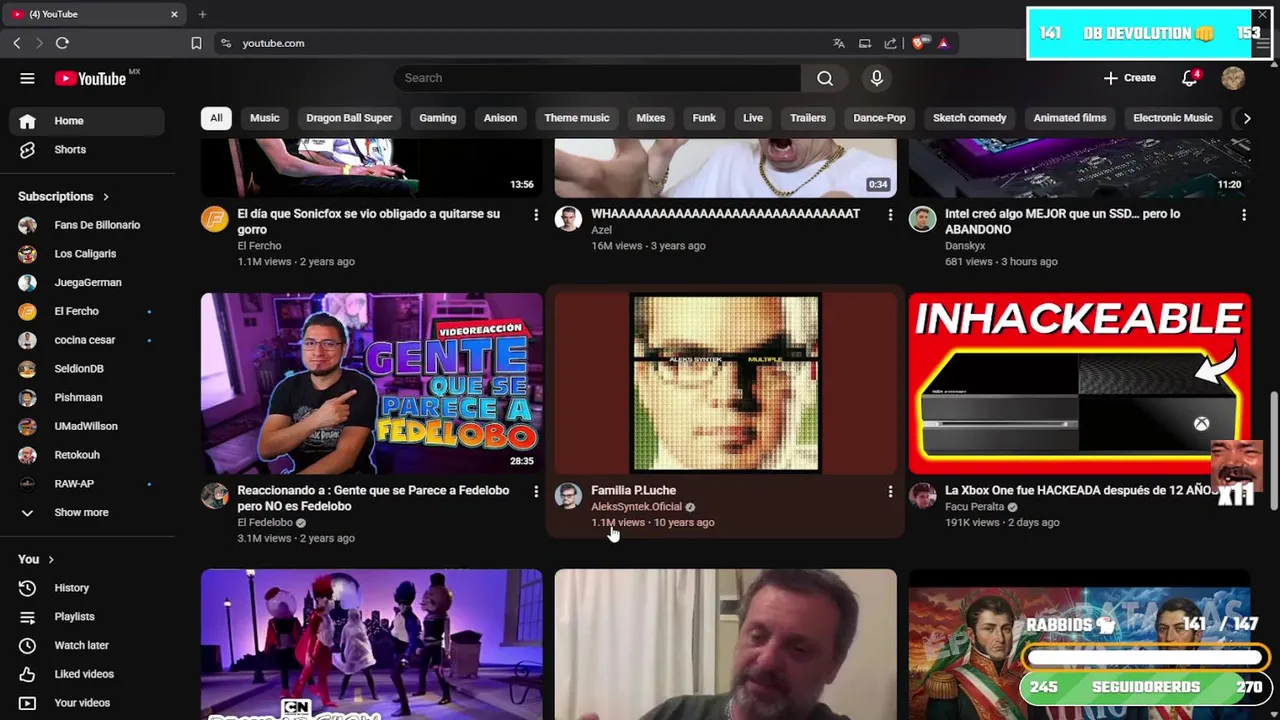Viewport: 1280px width, 720px height.
Task: Select the All filter chip
Action: tap(216, 118)
